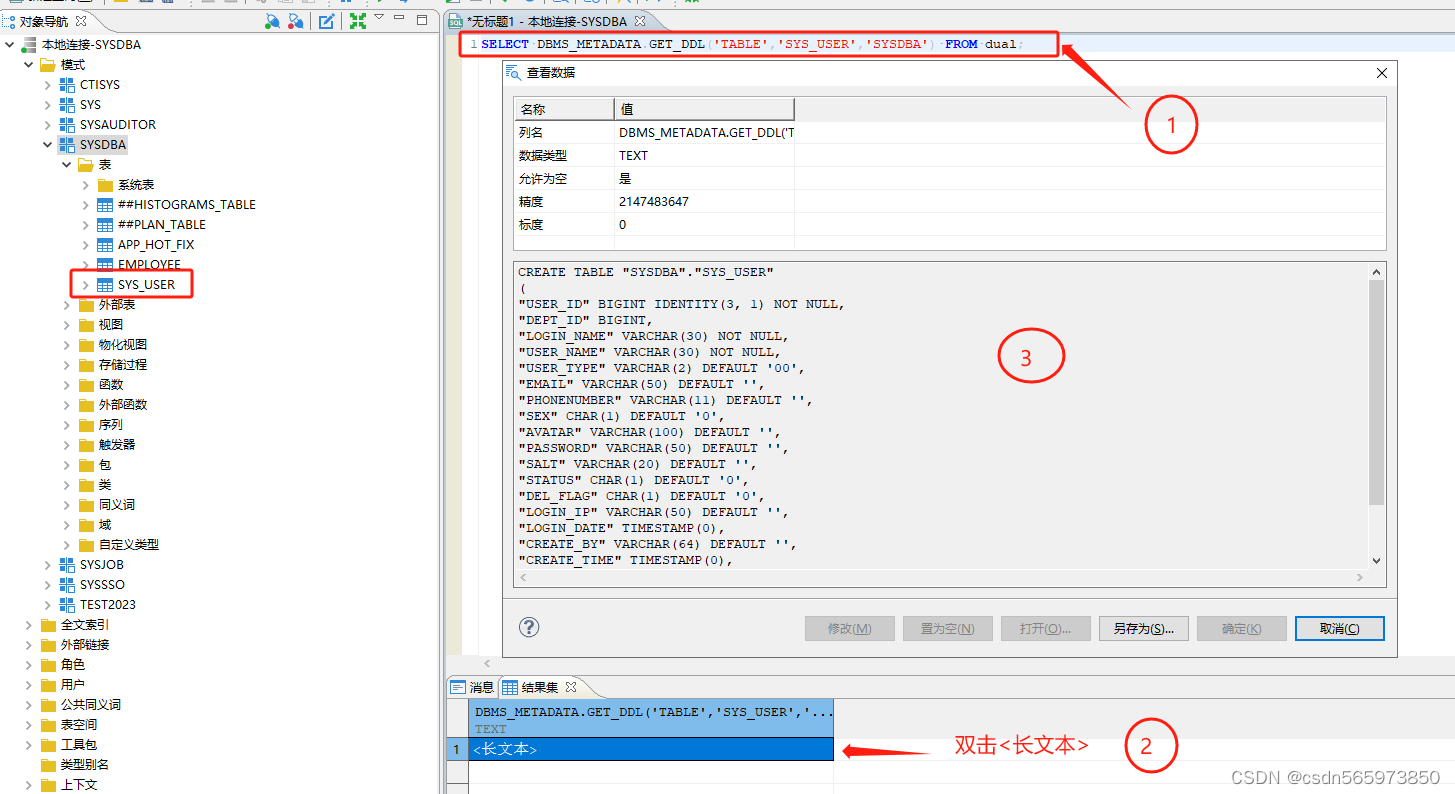Select the <长文本> cell in the result set
This screenshot has height=794, width=1455.
pos(504,748)
